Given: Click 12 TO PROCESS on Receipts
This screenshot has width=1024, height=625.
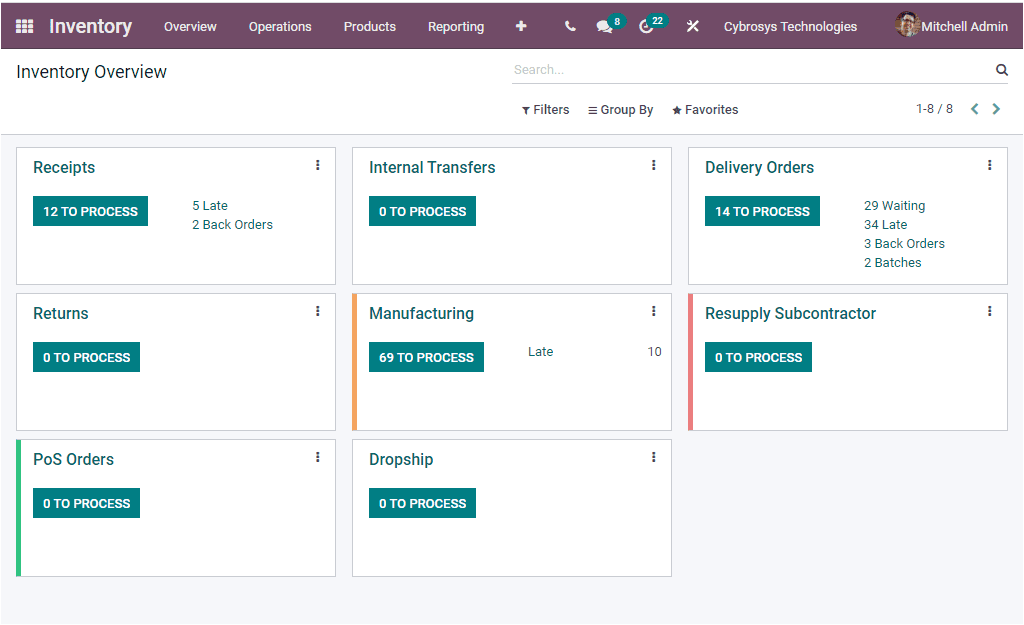Looking at the screenshot, I should 90,211.
